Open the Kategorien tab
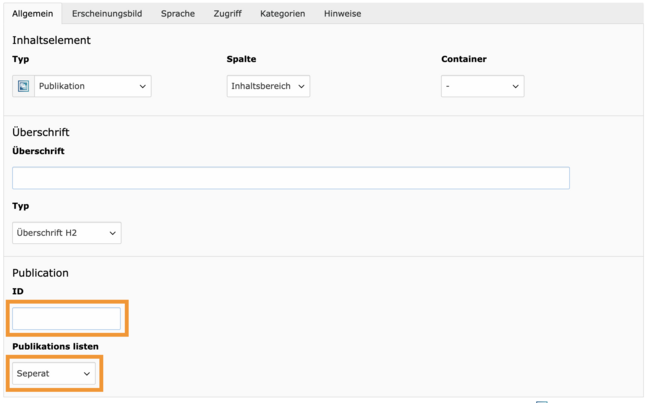This screenshot has width=648, height=403. pyautogui.click(x=283, y=14)
